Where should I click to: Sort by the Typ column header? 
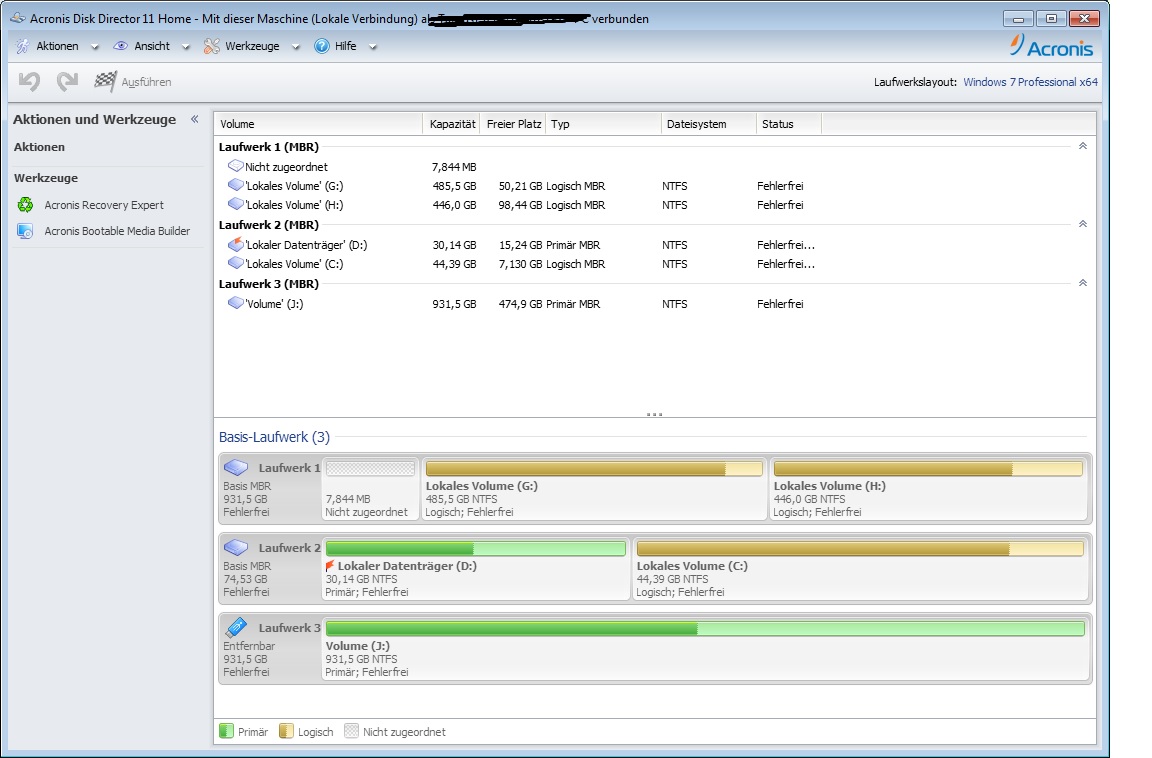click(603, 124)
